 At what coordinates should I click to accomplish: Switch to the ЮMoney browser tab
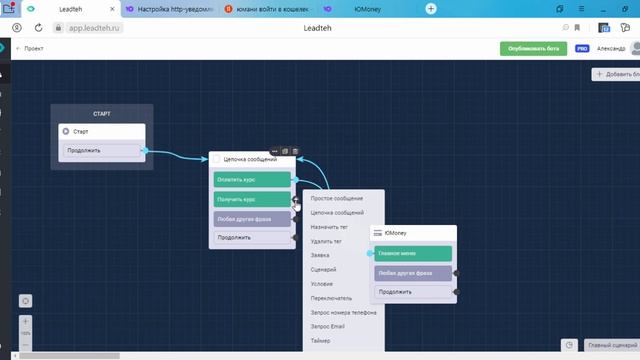[x=367, y=9]
